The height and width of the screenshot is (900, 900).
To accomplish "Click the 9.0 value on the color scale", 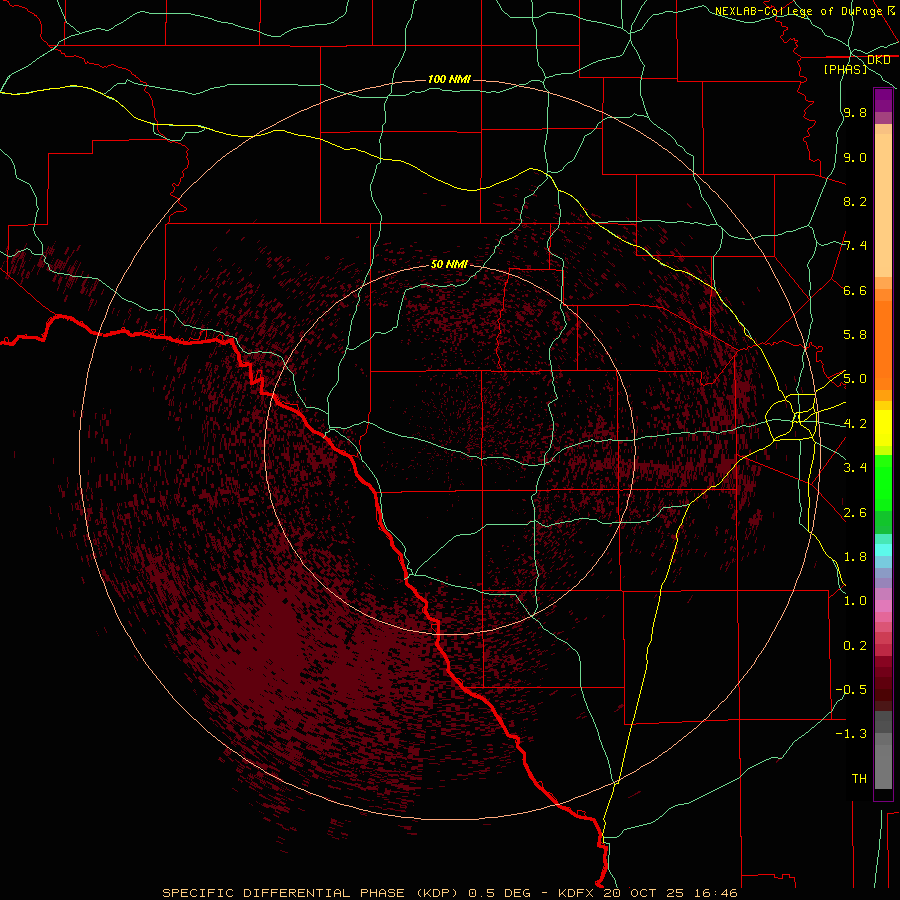I will click(855, 157).
